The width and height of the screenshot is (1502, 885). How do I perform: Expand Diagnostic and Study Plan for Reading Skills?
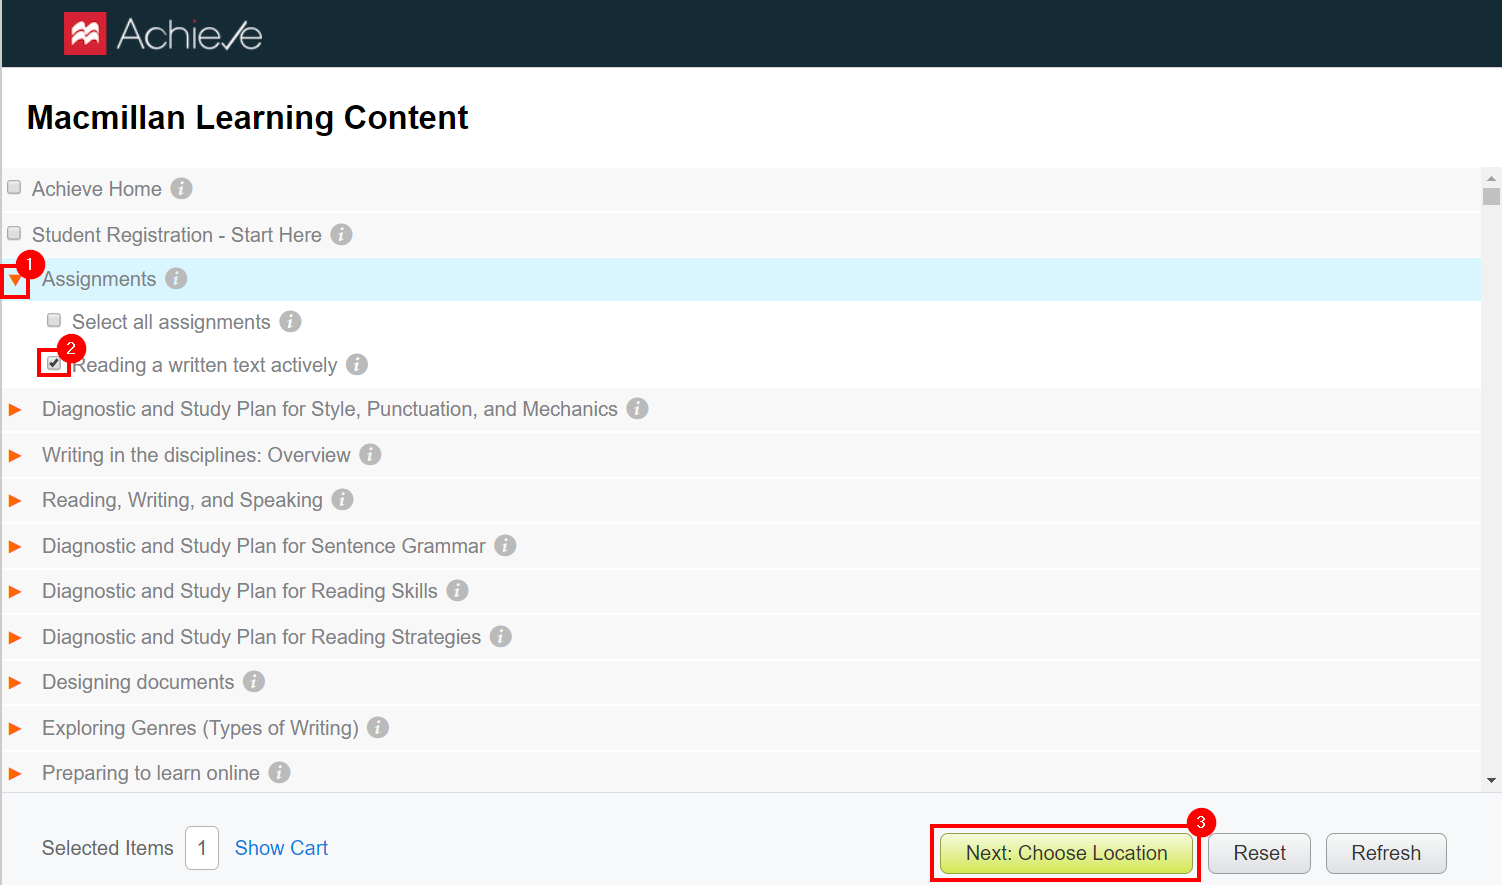[16, 591]
